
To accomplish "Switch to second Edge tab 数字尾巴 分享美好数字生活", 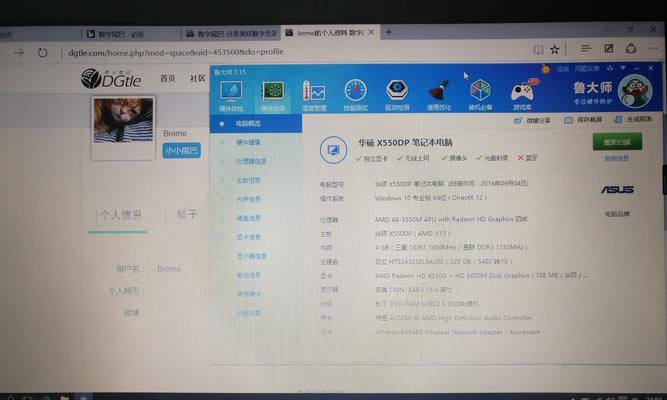I will (231, 33).
